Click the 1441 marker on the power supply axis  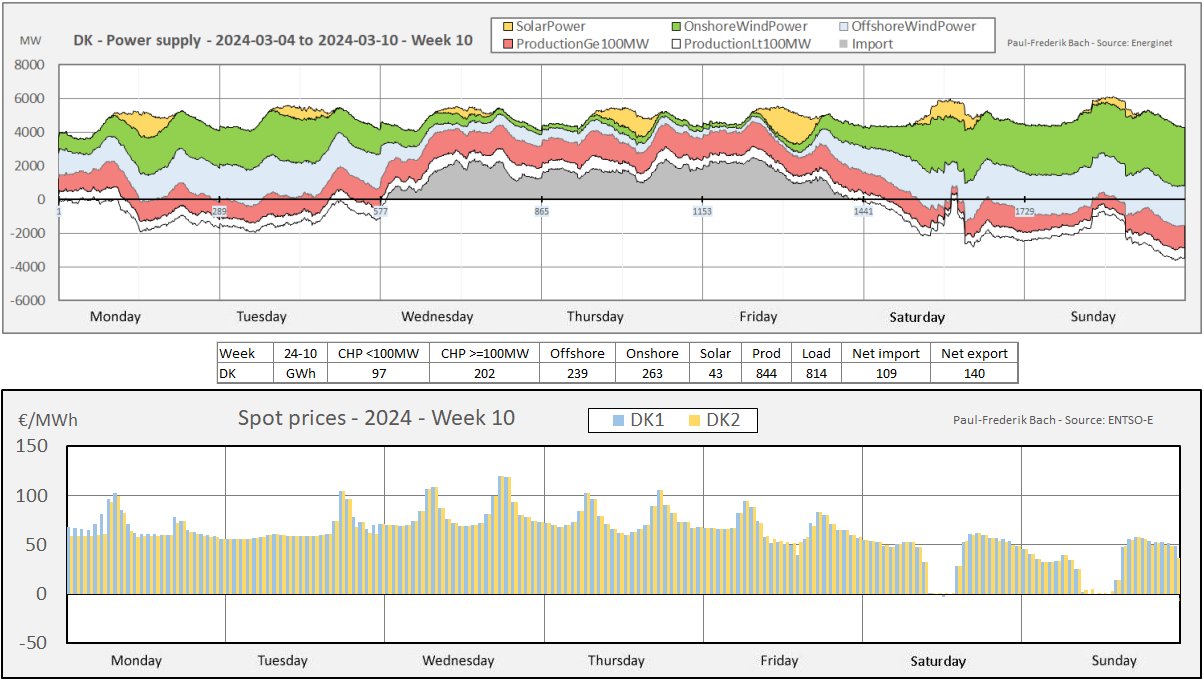(864, 212)
